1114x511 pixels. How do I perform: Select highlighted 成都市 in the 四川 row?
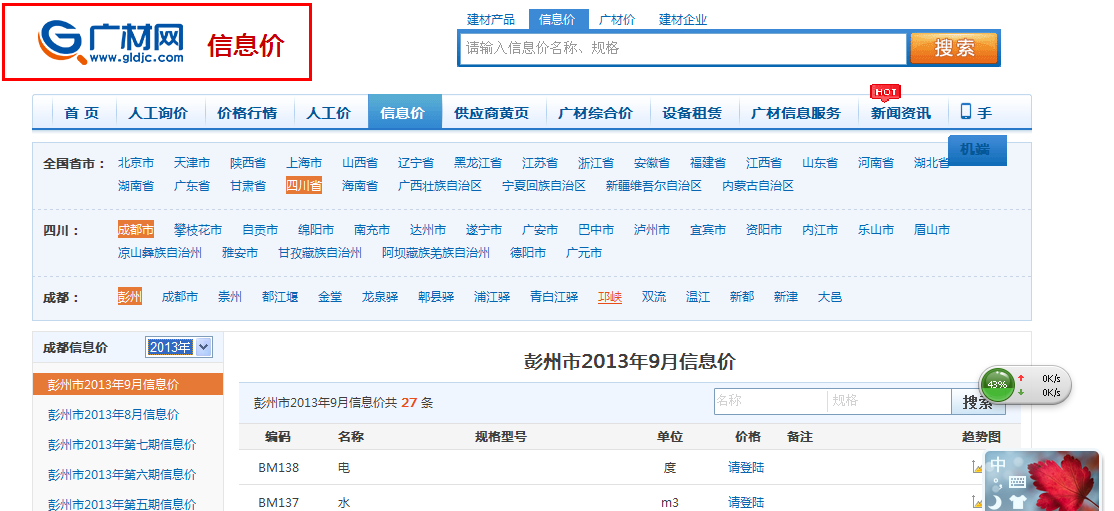click(136, 230)
